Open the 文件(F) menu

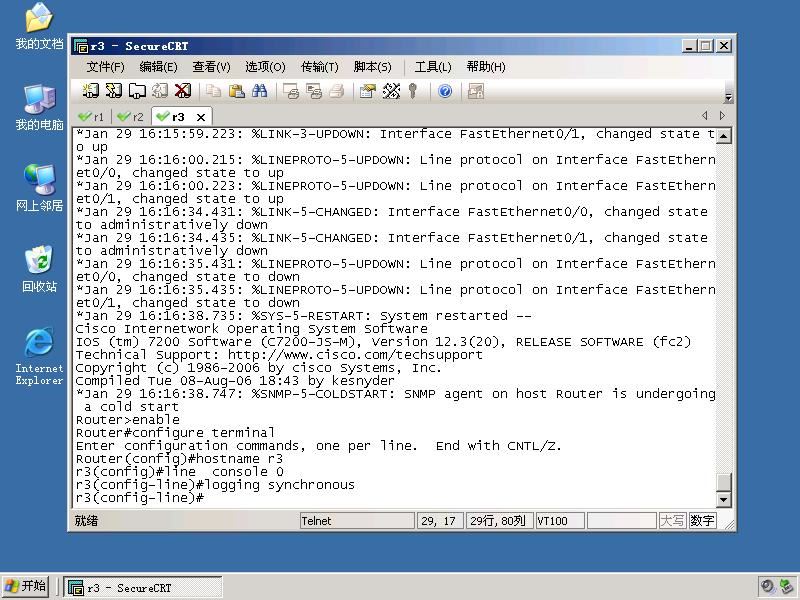105,67
